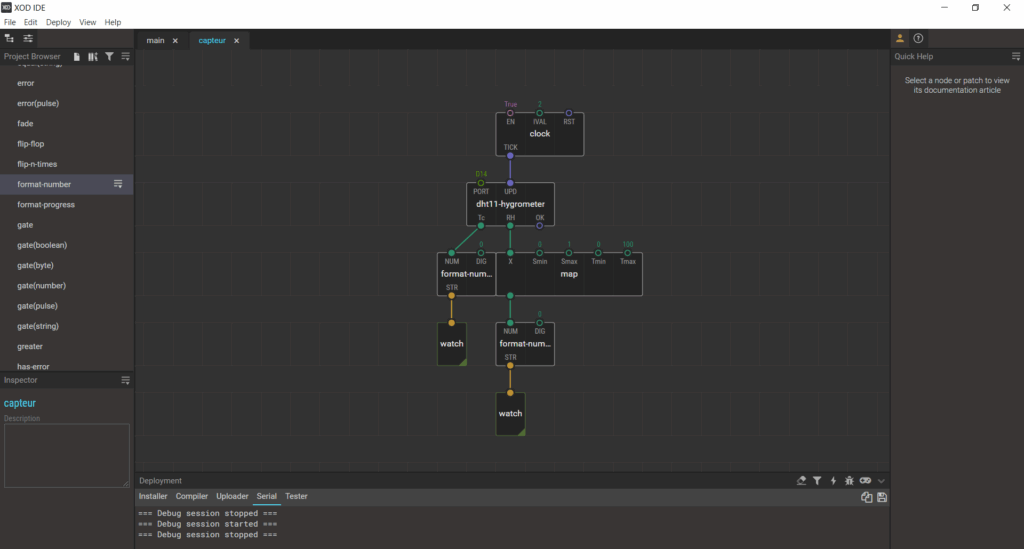Switch to the Installer tab

pos(153,496)
